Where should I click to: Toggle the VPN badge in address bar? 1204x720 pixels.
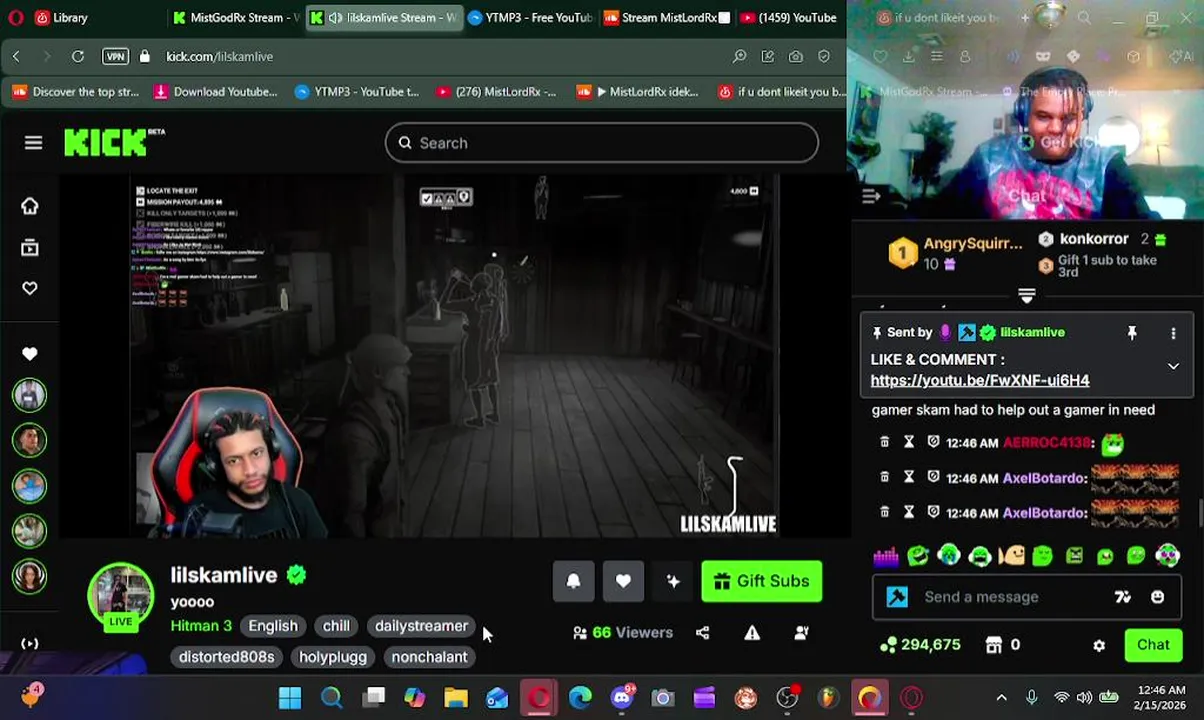tap(115, 56)
